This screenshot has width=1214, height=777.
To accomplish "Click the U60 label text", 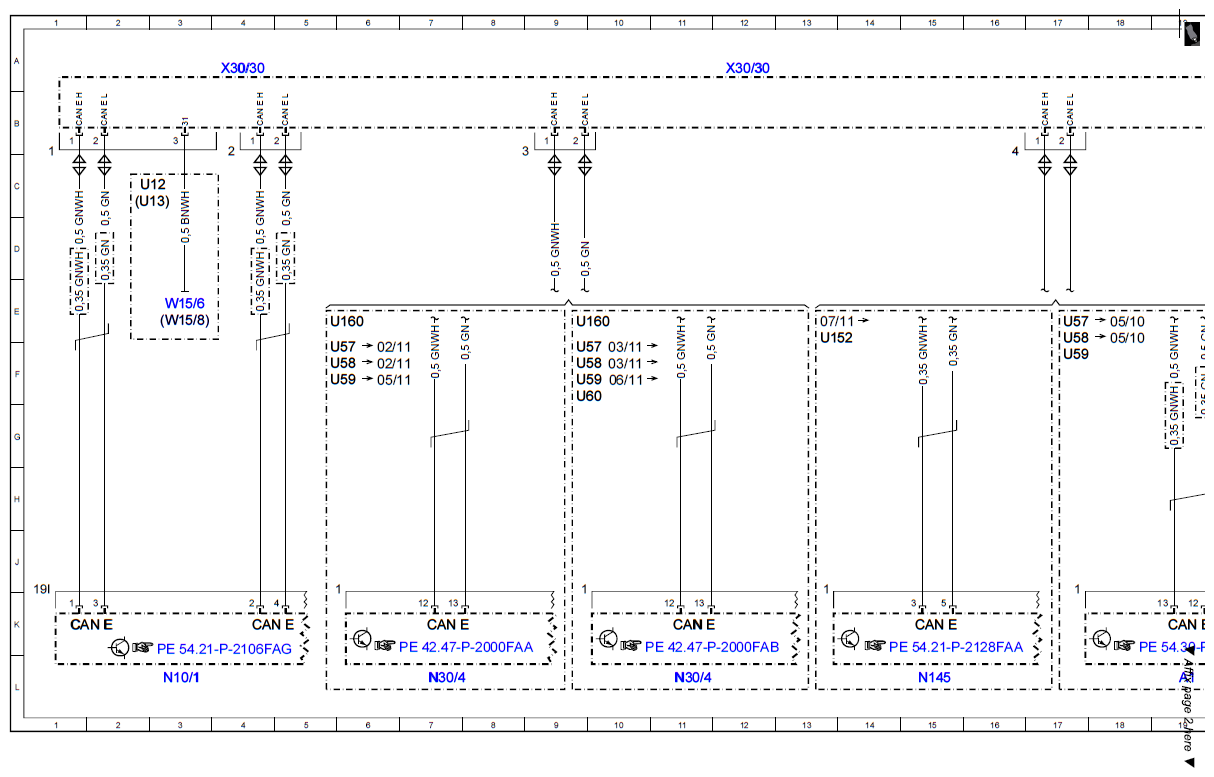I will click(589, 396).
